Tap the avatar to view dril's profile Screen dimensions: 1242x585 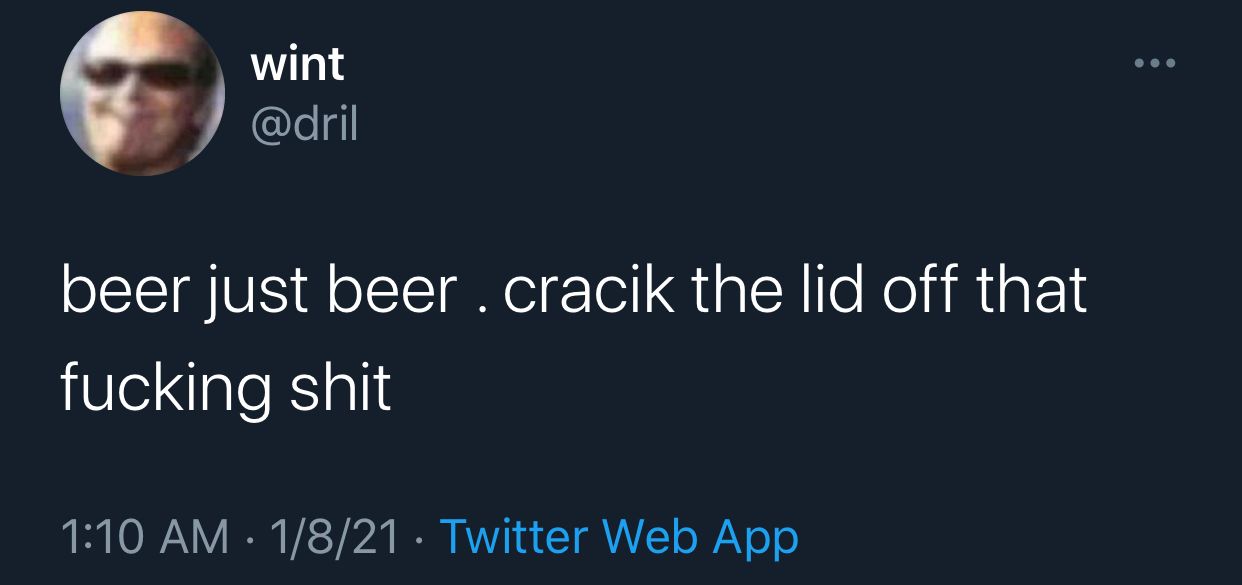(x=143, y=92)
